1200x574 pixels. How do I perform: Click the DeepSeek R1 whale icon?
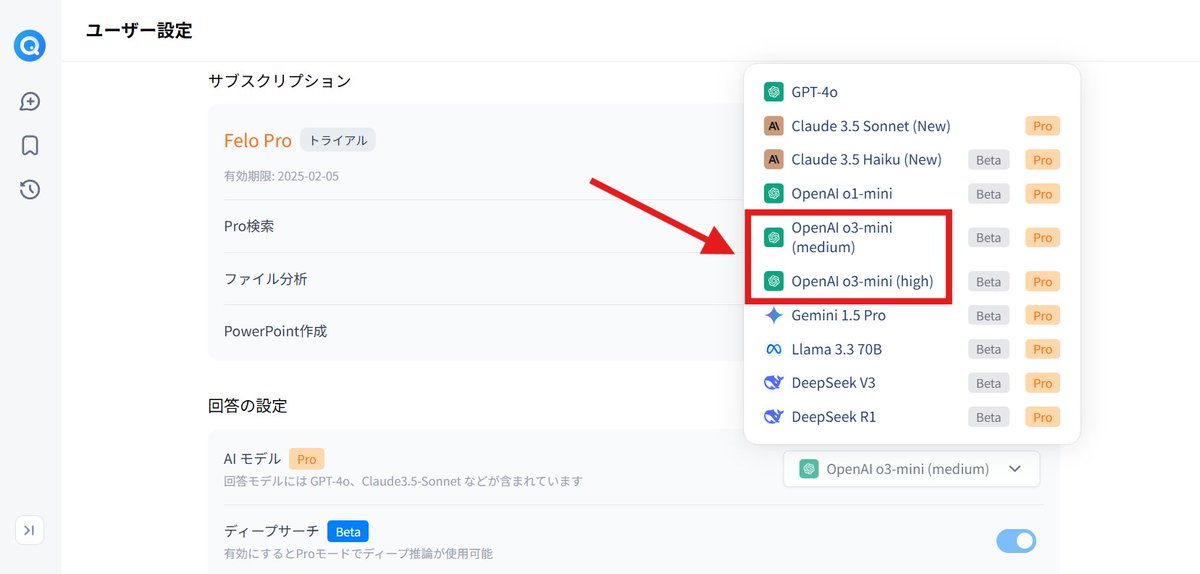pyautogui.click(x=773, y=416)
